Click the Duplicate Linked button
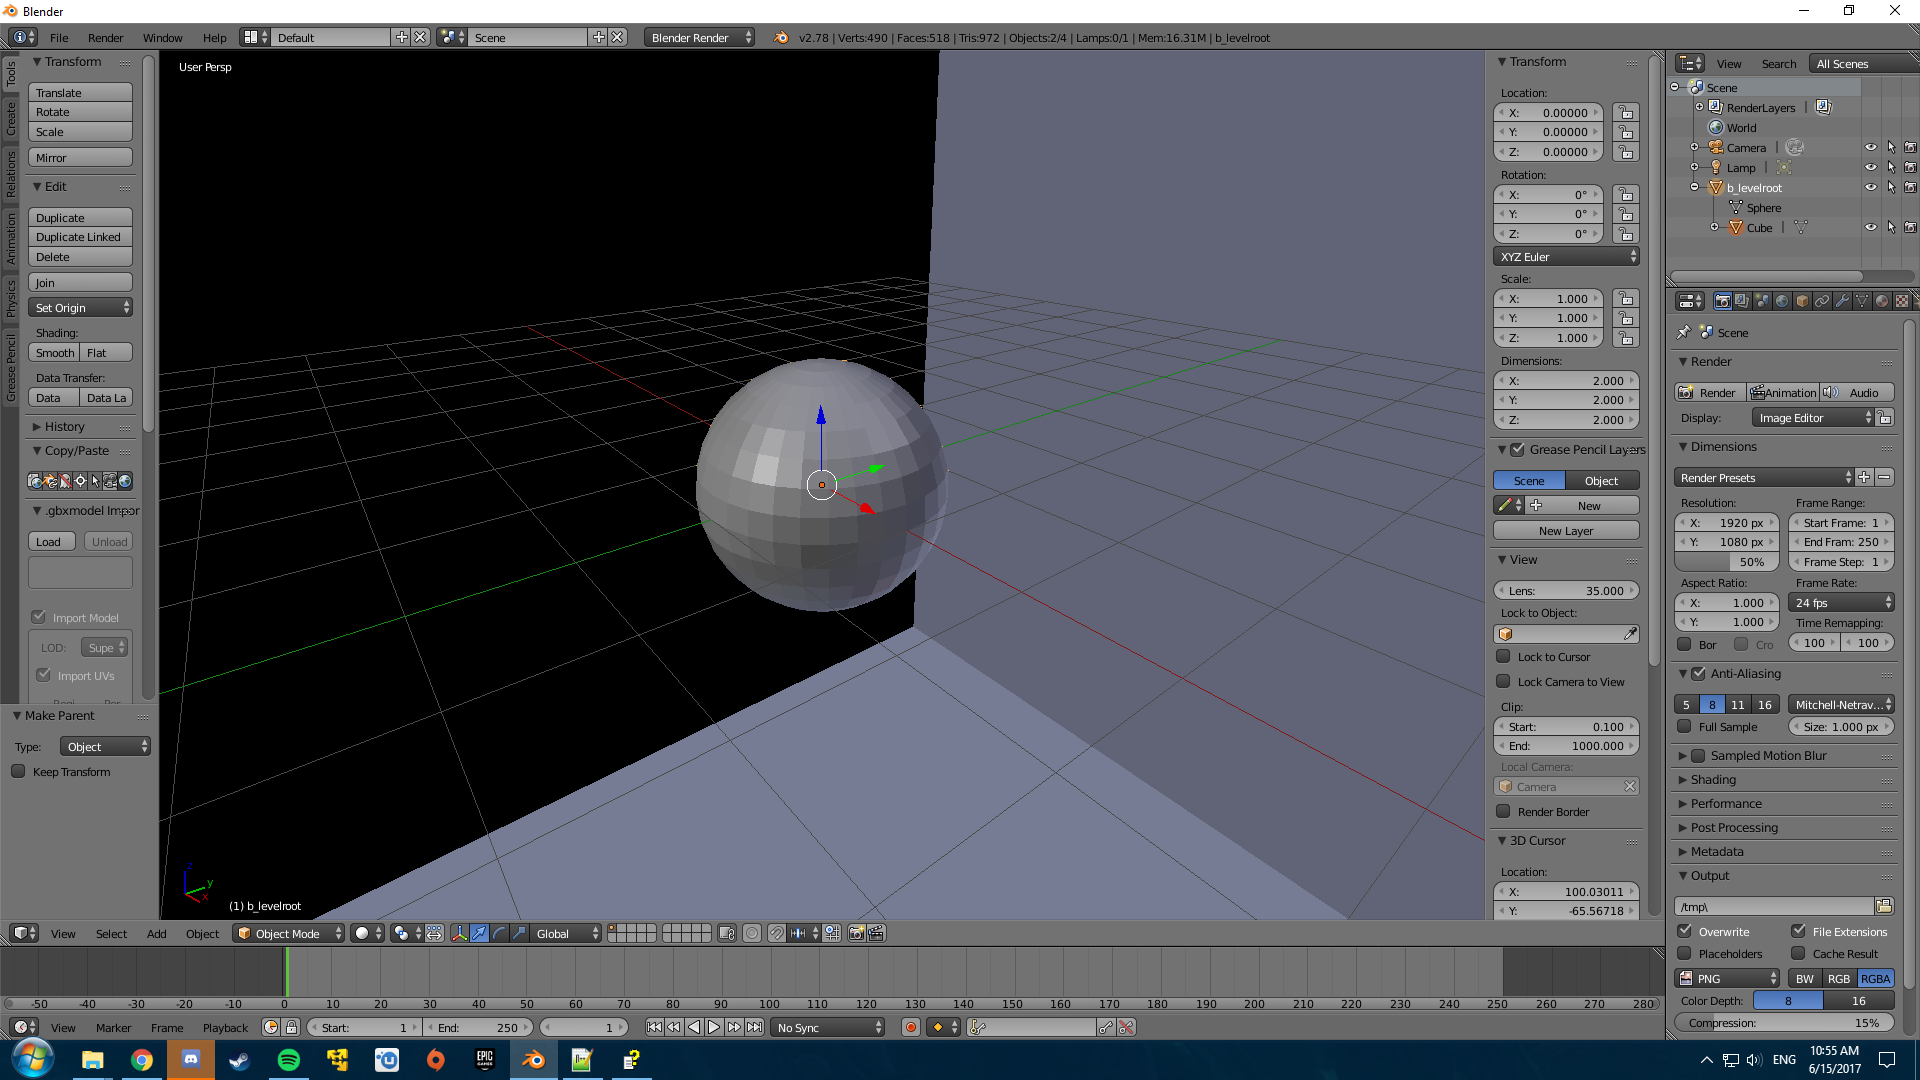 (79, 237)
